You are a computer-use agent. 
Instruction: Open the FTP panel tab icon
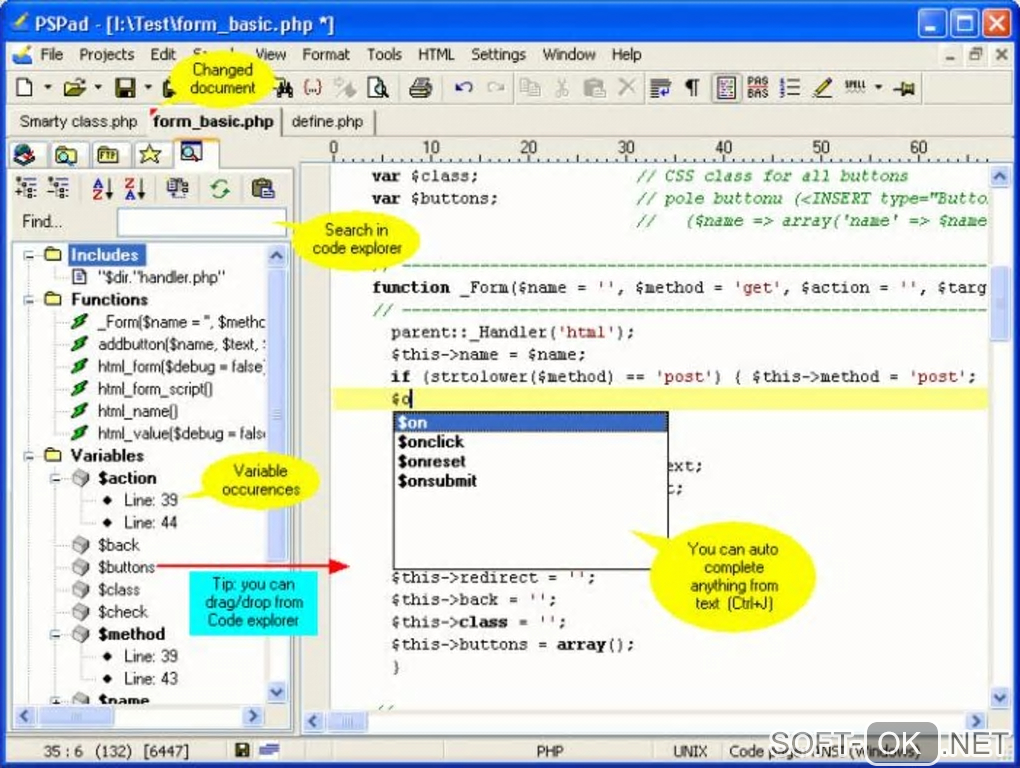point(107,155)
